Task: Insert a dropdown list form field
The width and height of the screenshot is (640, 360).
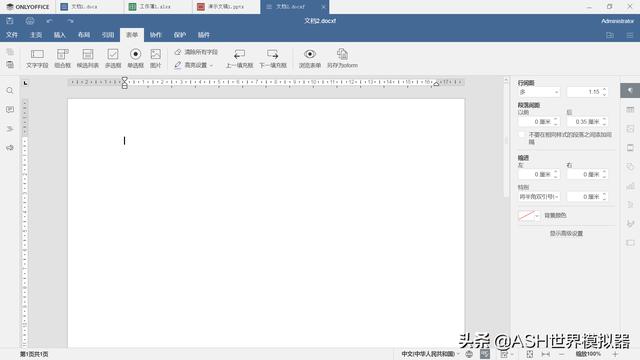Action: coord(88,58)
